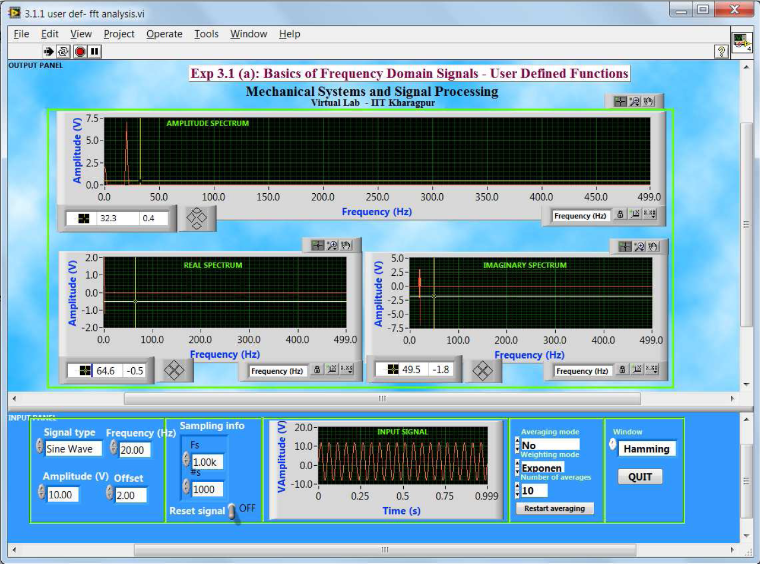Click the output panel horizontal scrollbar thumb
The width and height of the screenshot is (760, 564).
382,398
